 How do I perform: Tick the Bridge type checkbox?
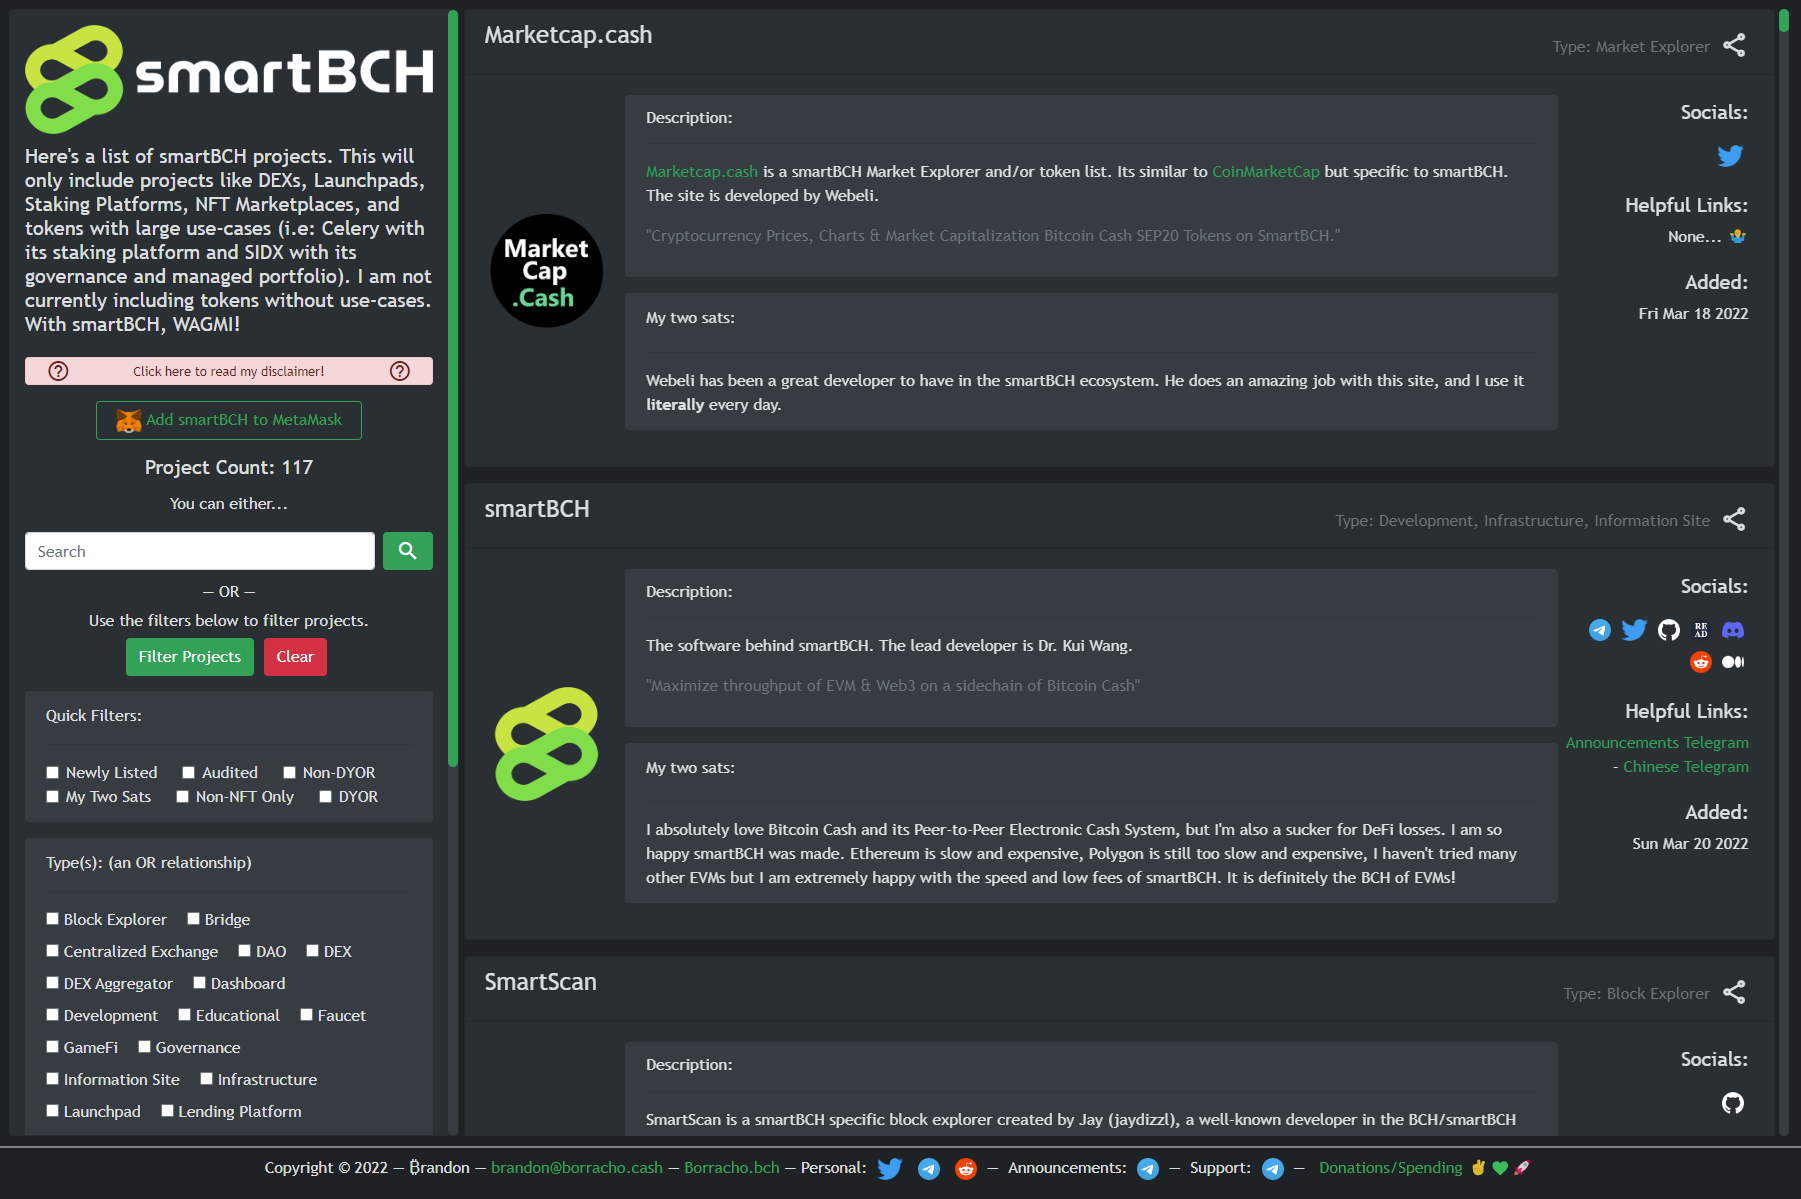194,919
